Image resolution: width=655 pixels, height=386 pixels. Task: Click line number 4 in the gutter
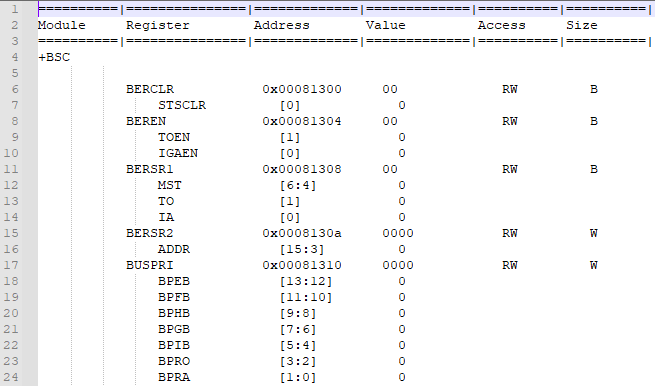point(15,57)
